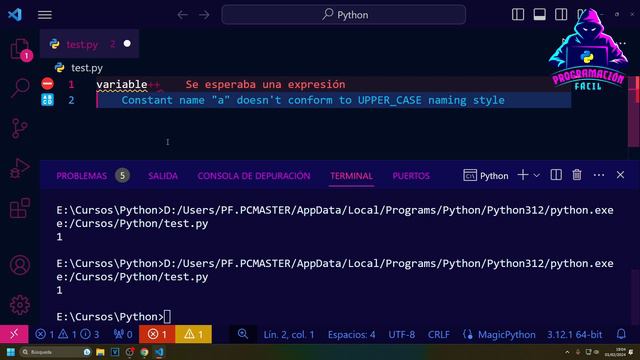Click the 'Lín. 2, col. 1' cursor position
The image size is (640, 360).
pyautogui.click(x=289, y=335)
